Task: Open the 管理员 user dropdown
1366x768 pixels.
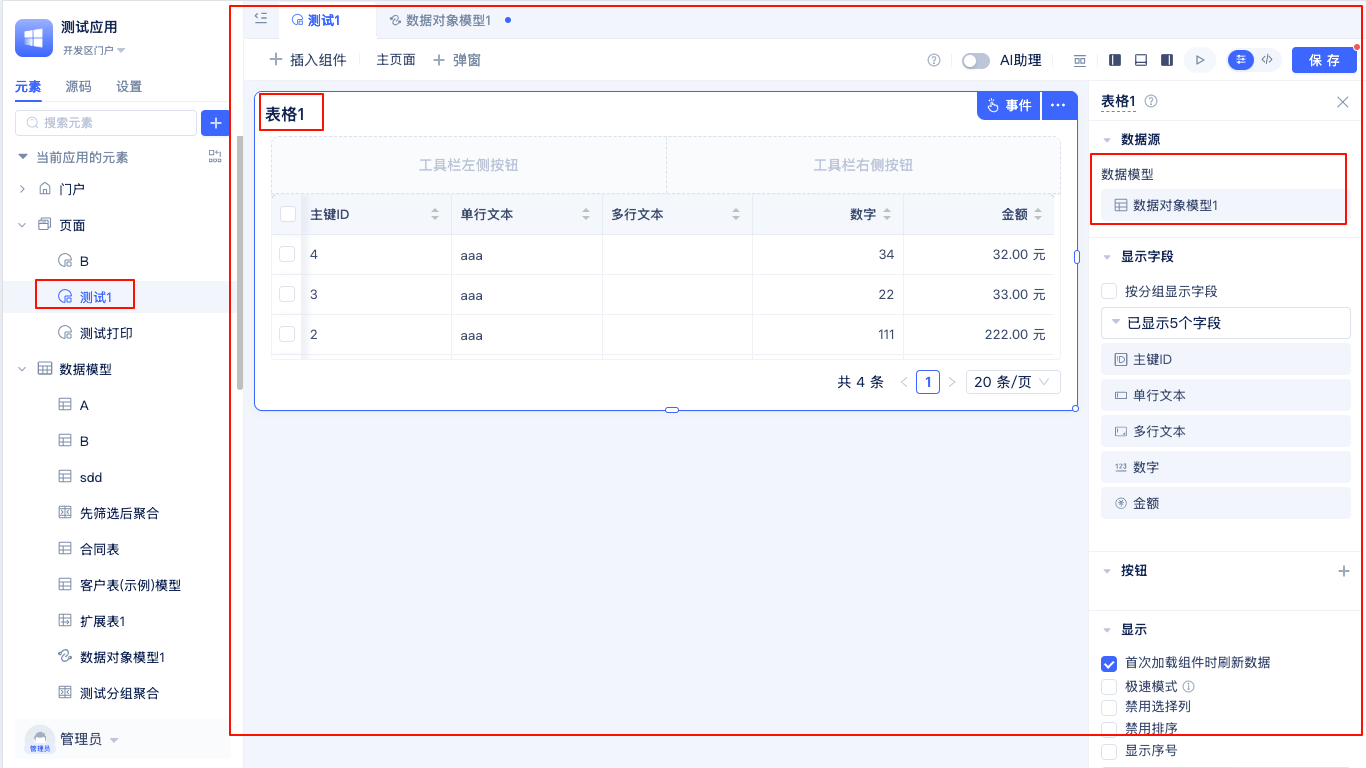Action: point(89,740)
